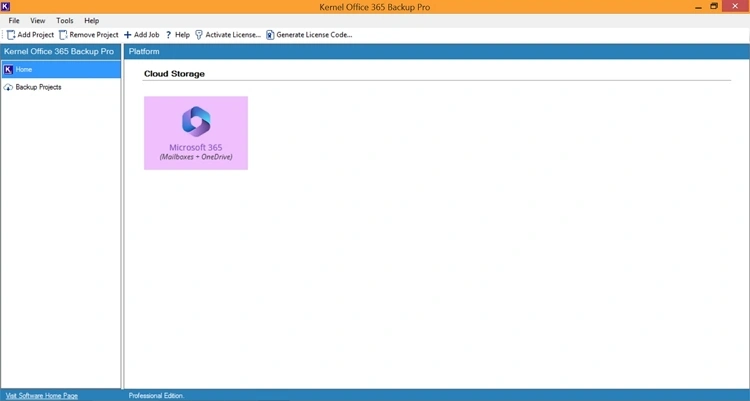Open the Visit Software Home Page link
750x401 pixels.
click(42, 396)
